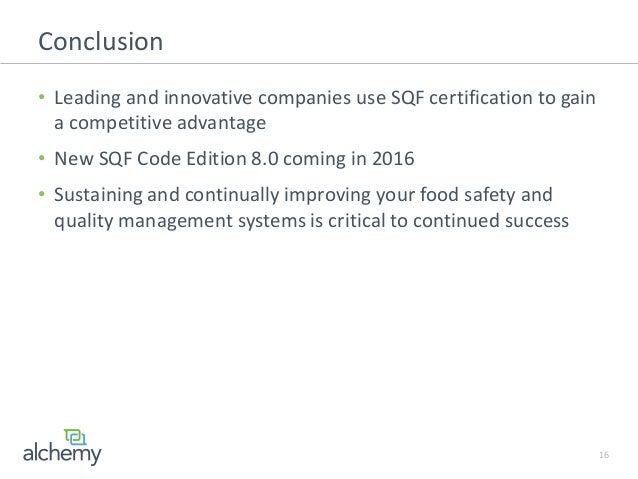Click the words "SQF certification" in first bullet

tap(462, 98)
